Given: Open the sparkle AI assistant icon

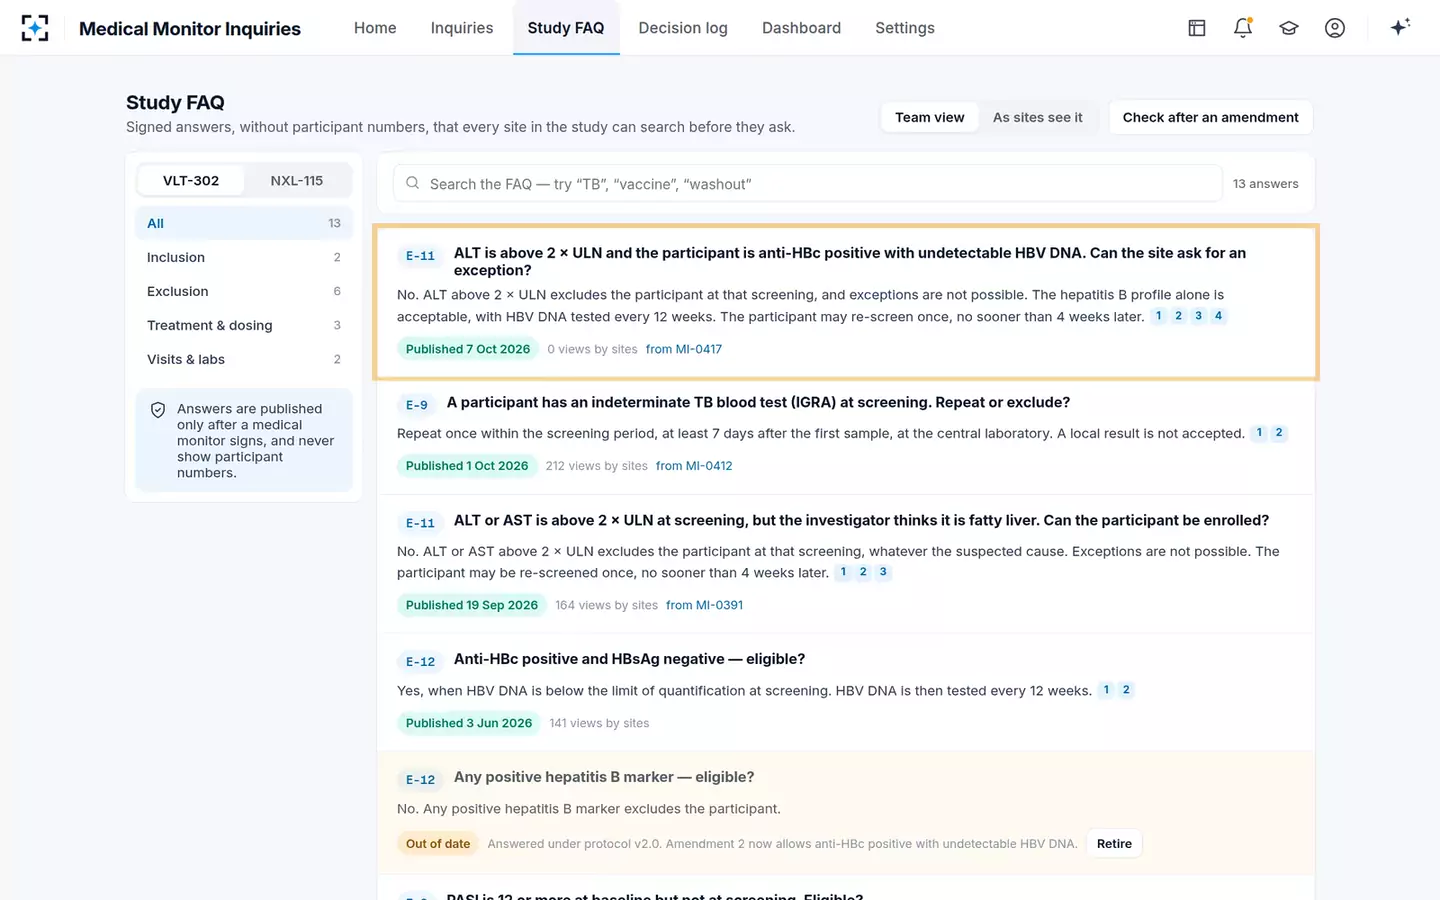Looking at the screenshot, I should (x=1400, y=27).
